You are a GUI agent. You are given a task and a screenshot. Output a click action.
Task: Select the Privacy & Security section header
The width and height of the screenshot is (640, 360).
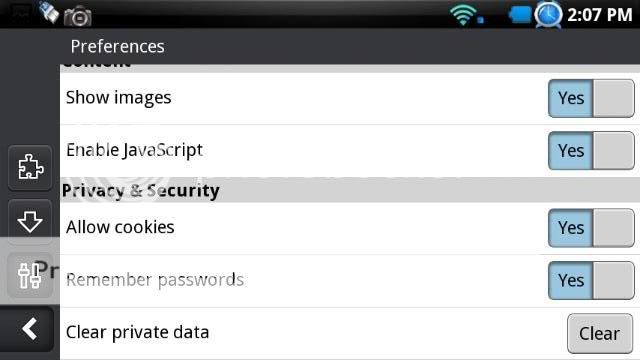[141, 191]
